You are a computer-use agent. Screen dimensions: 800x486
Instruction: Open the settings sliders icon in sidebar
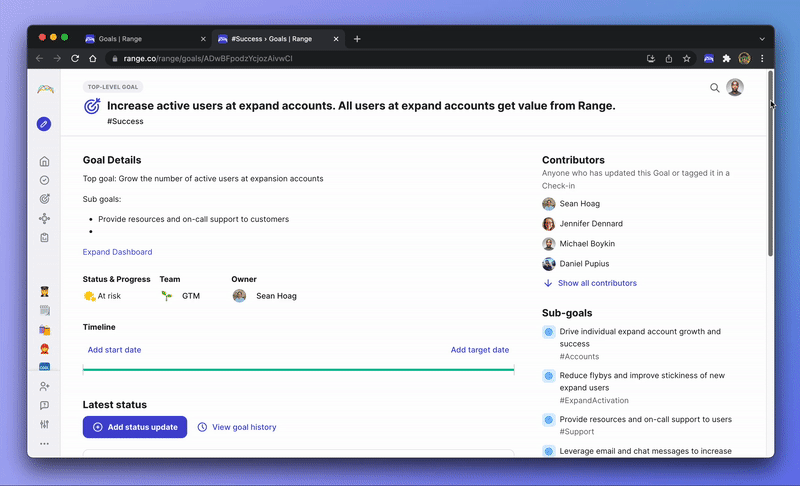click(44, 424)
